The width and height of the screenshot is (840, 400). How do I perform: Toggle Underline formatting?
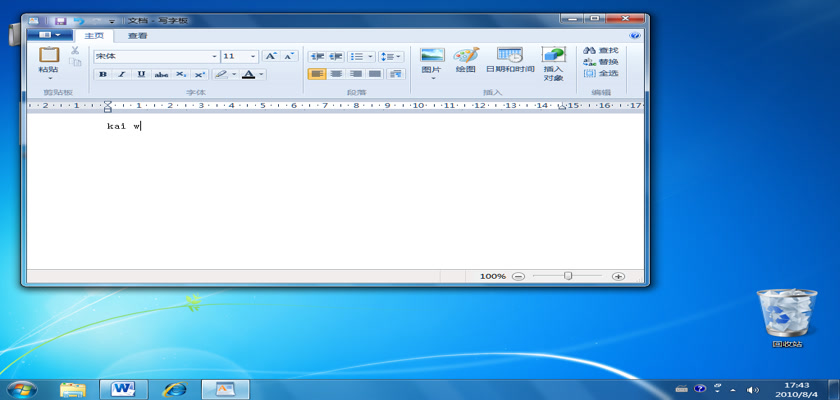click(141, 74)
